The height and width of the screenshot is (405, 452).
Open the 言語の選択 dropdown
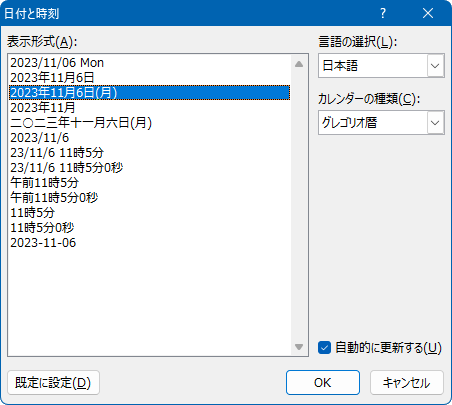(x=435, y=66)
